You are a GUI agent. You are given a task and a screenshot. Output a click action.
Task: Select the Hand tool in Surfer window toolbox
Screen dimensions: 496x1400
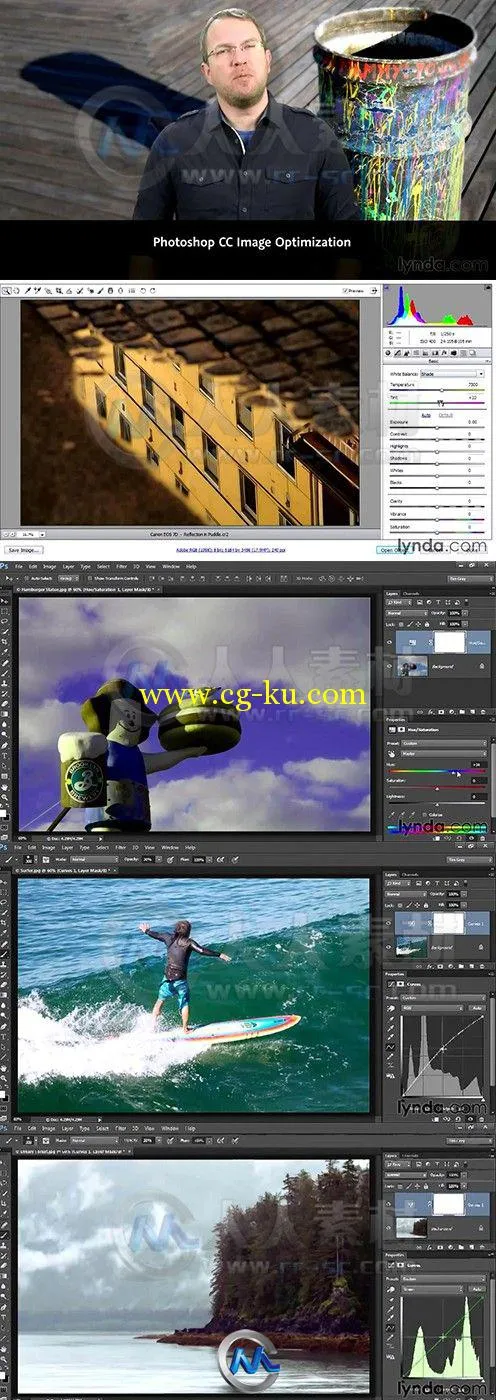coord(5,1068)
